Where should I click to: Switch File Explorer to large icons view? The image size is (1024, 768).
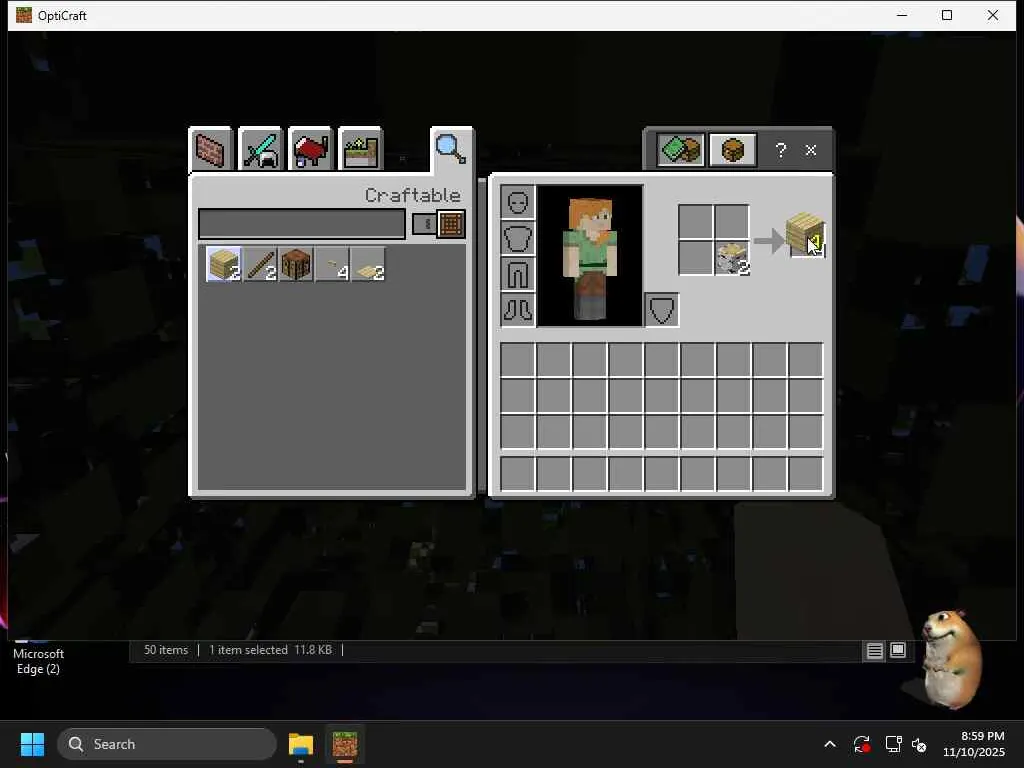(899, 650)
